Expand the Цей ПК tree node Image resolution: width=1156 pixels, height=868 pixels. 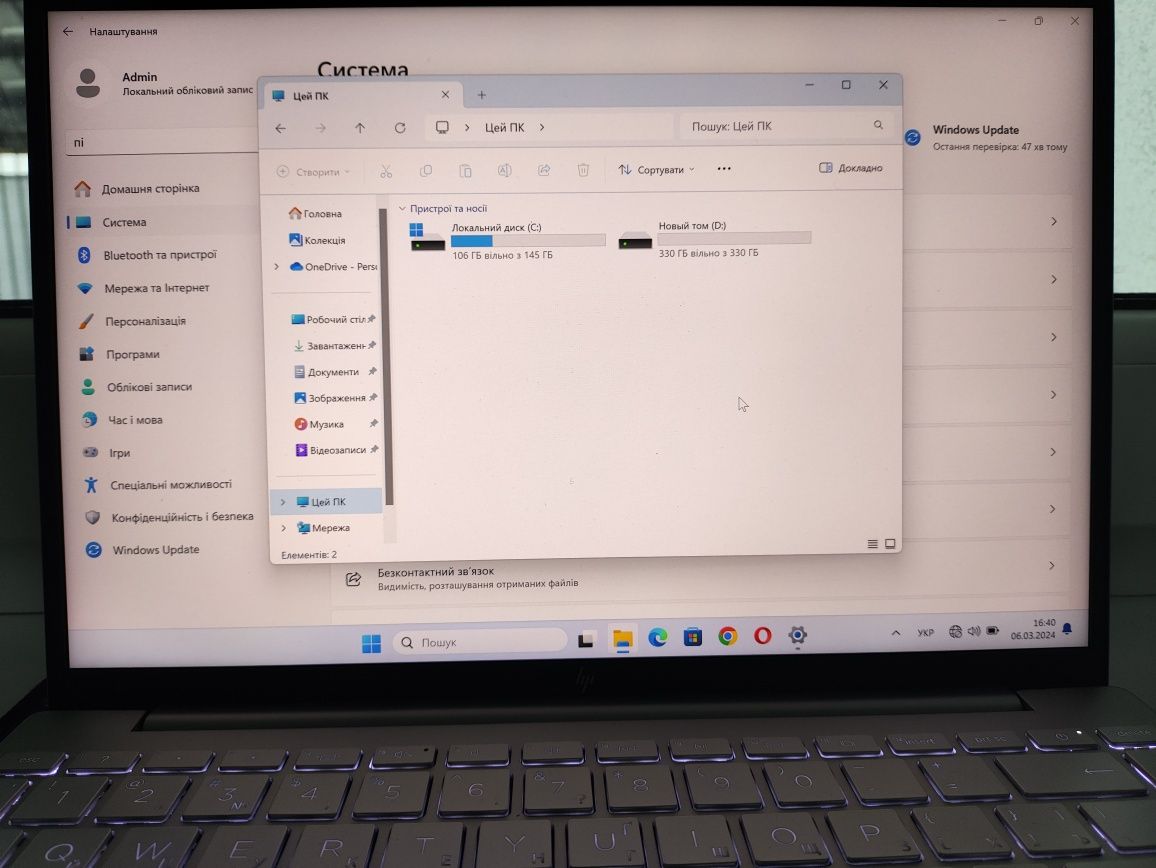tap(282, 501)
